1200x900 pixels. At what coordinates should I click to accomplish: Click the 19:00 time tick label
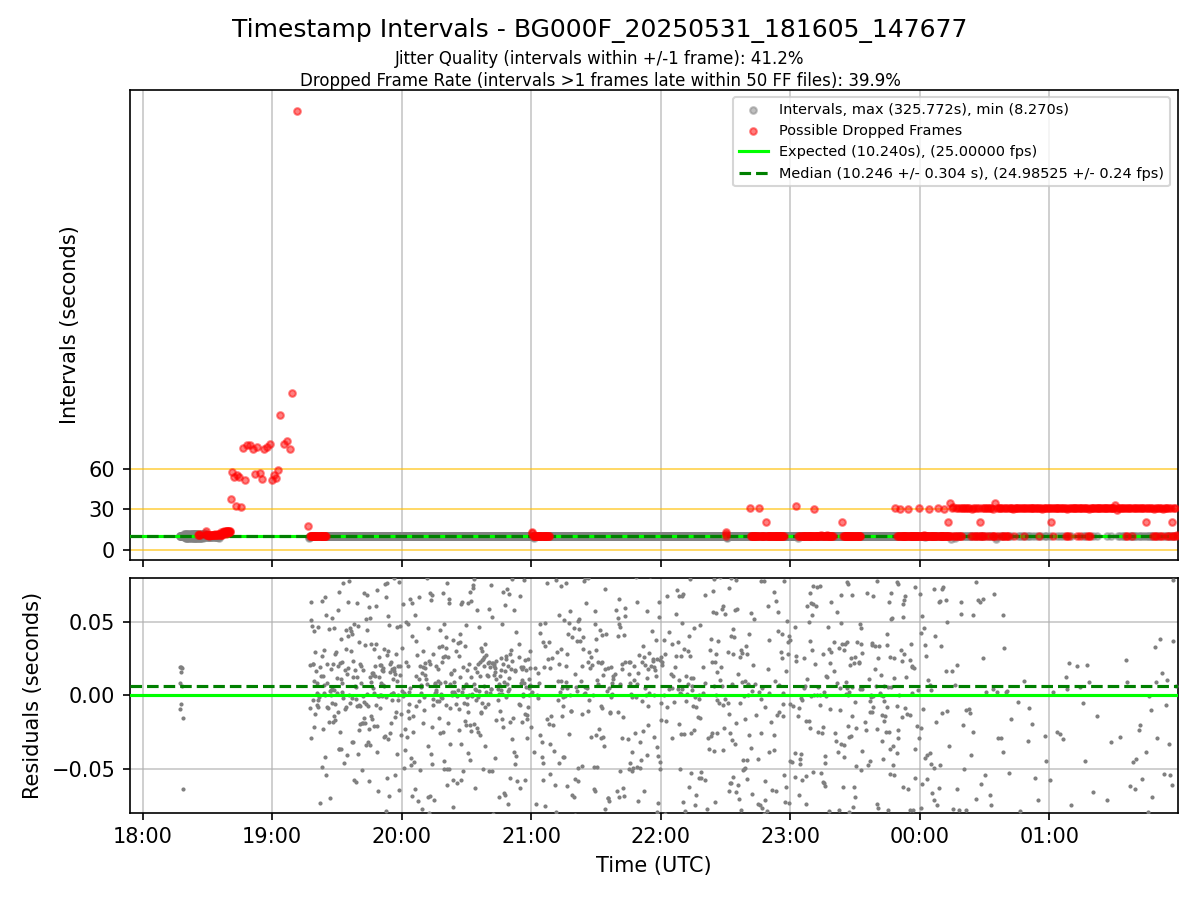coord(272,833)
